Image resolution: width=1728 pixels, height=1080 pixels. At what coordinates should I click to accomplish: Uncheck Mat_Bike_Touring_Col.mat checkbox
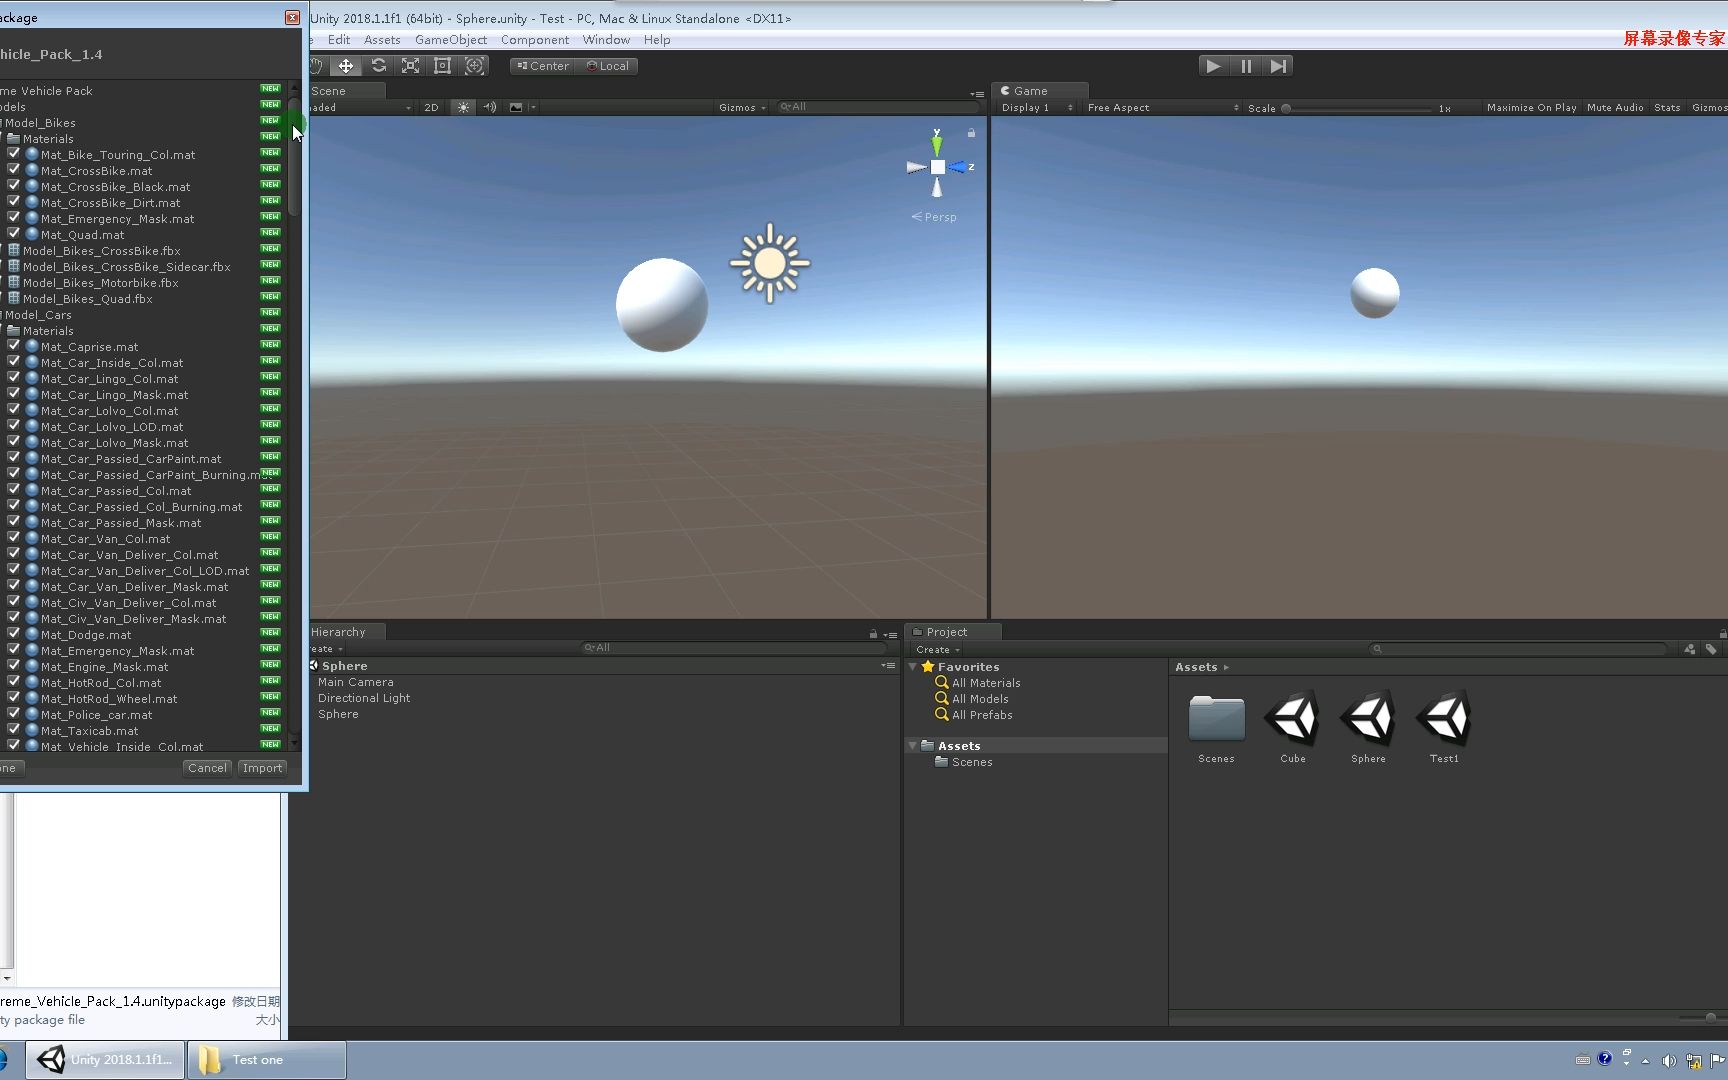(x=14, y=154)
